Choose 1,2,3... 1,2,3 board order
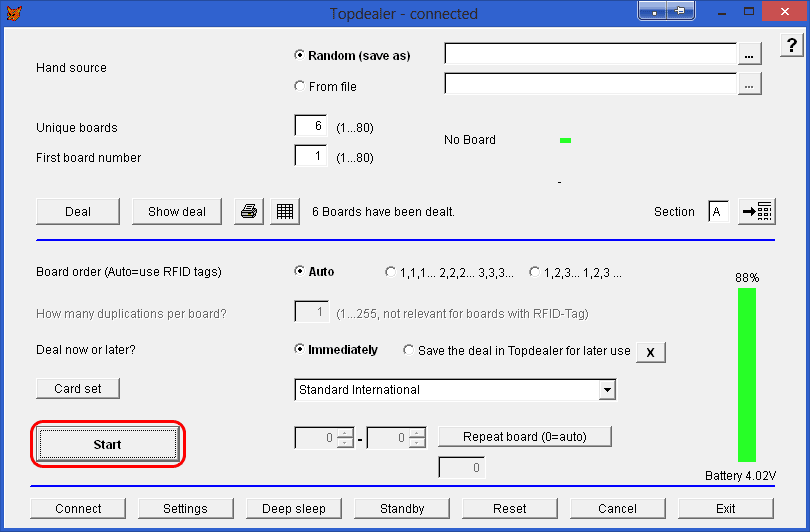 click(x=575, y=272)
